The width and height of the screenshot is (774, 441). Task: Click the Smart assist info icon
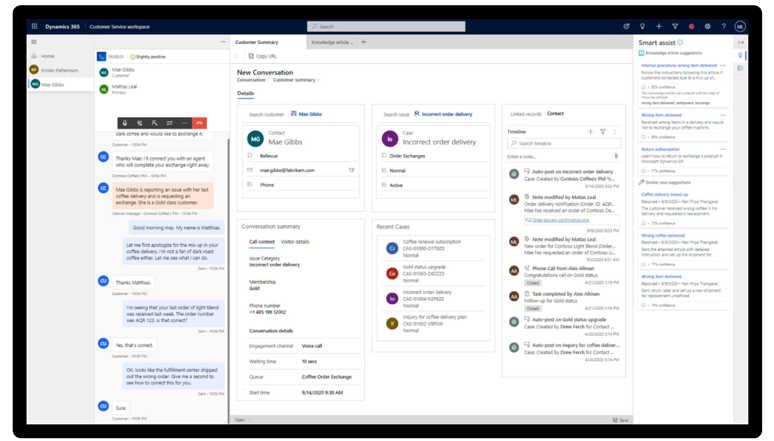coord(680,42)
